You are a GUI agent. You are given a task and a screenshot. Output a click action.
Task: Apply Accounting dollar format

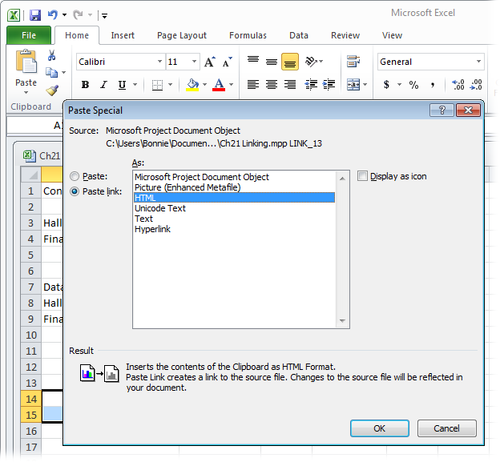tap(387, 85)
